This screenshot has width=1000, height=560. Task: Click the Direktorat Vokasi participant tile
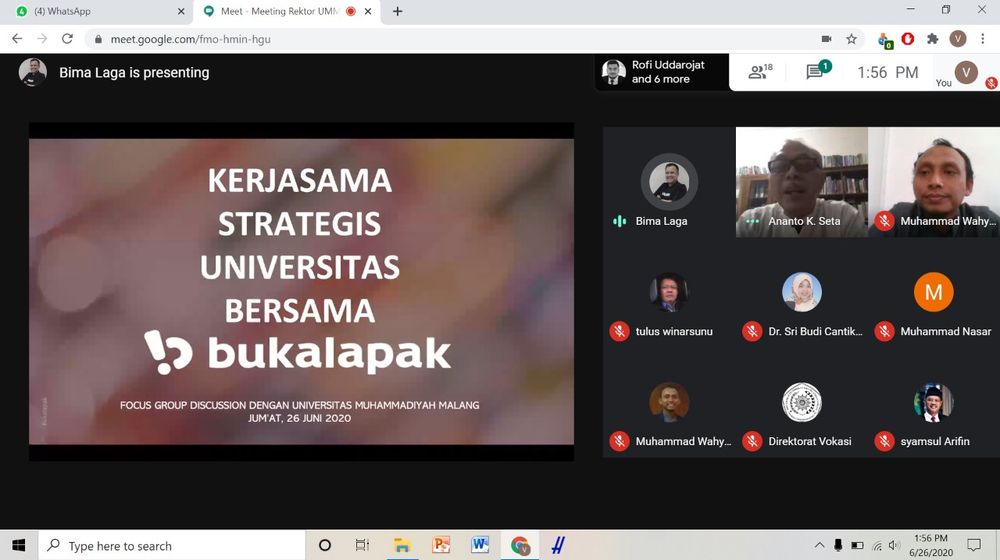coord(802,402)
